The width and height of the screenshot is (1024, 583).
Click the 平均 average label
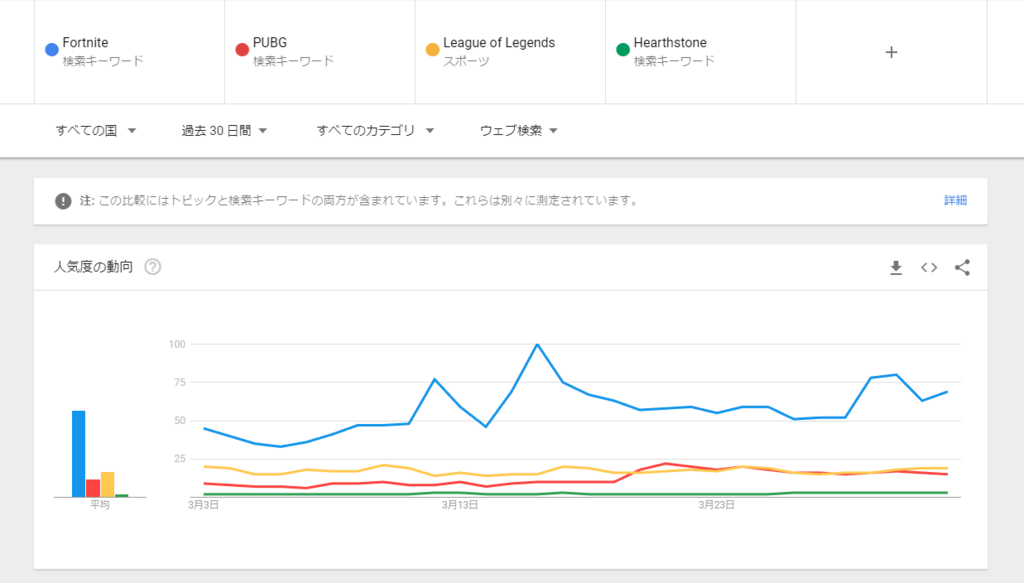click(100, 505)
